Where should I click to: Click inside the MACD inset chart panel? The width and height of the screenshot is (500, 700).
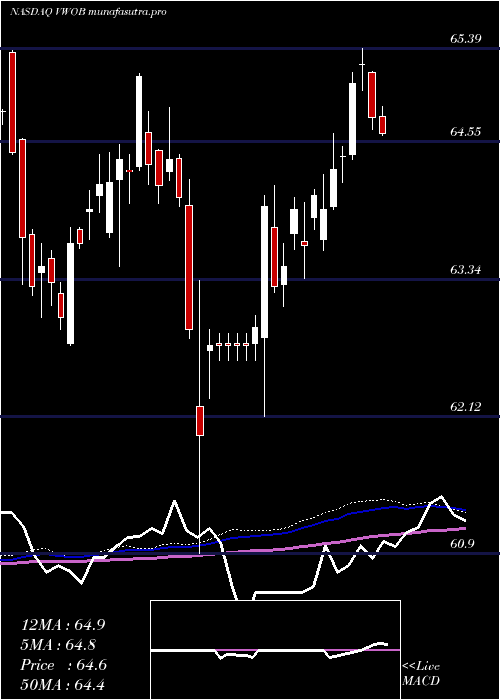[275, 650]
